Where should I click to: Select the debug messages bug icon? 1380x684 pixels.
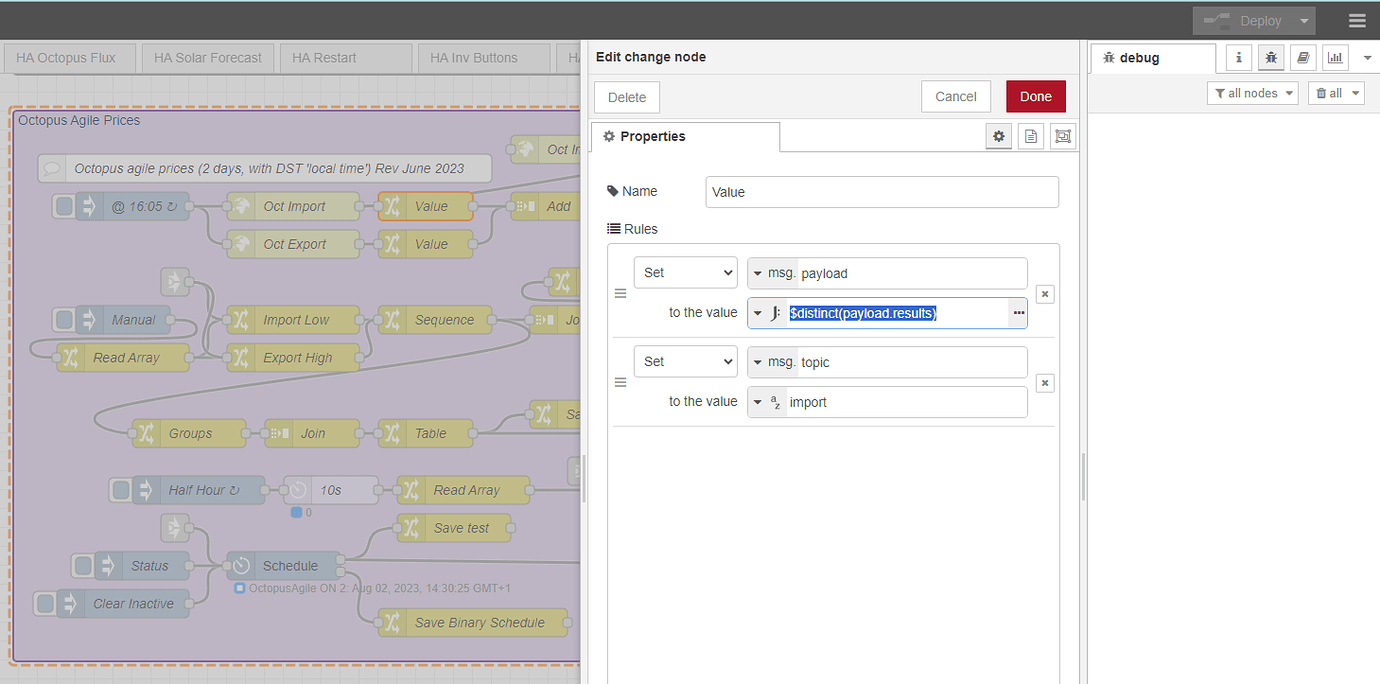(1271, 57)
